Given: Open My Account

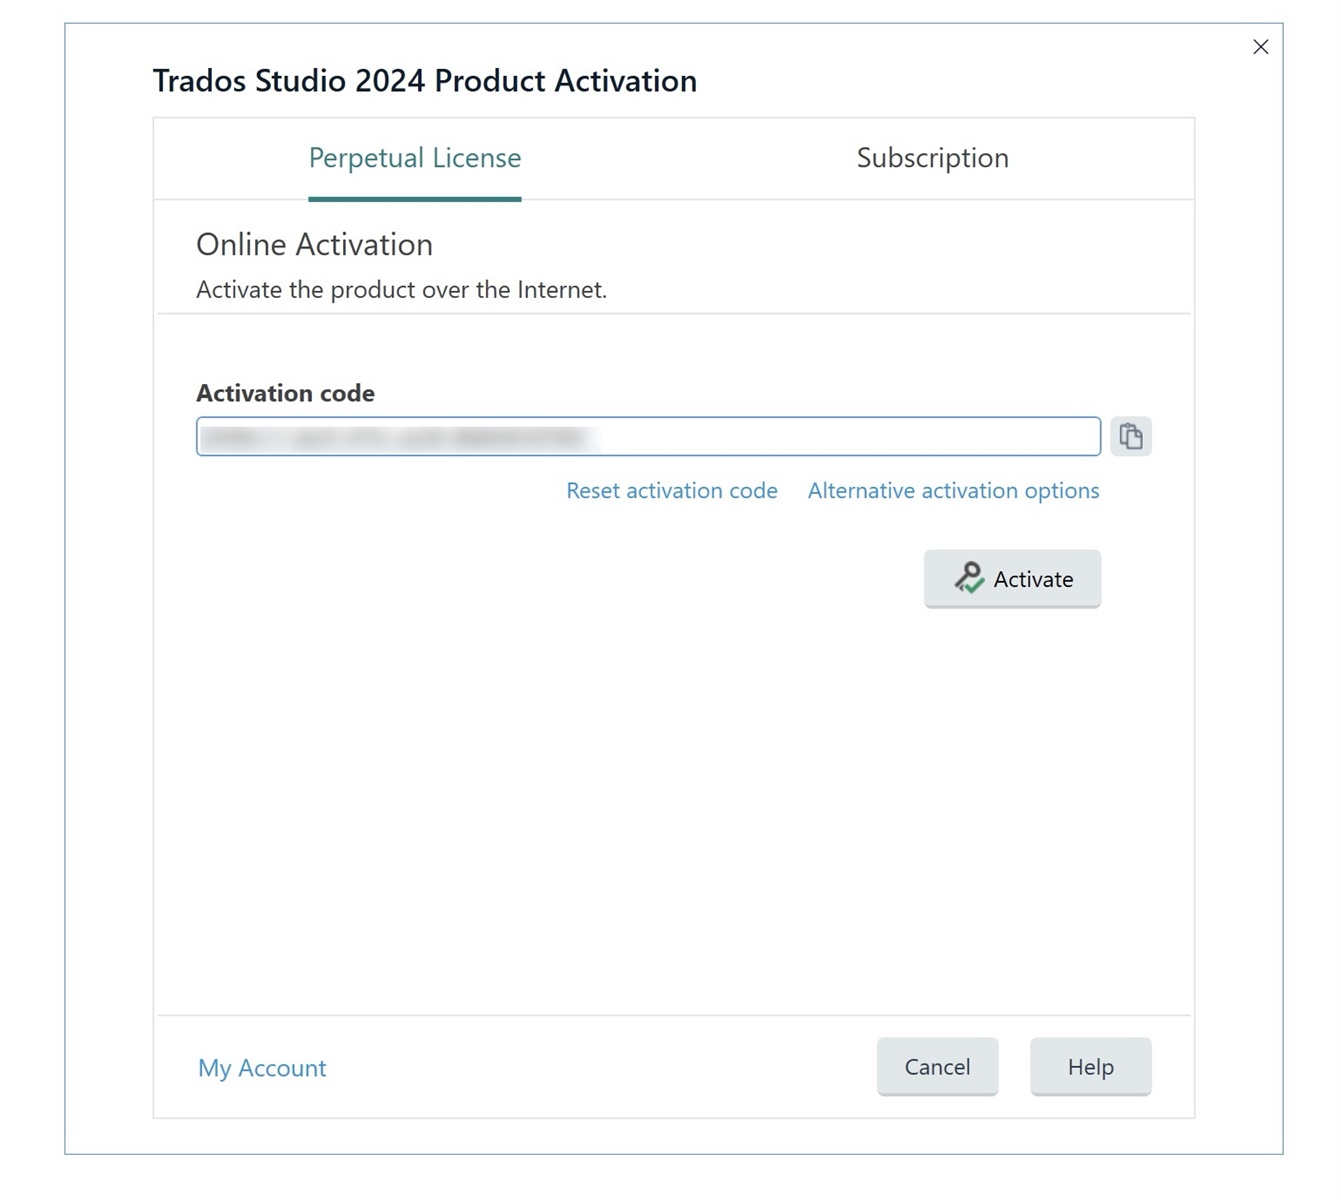Looking at the screenshot, I should click(x=261, y=1068).
